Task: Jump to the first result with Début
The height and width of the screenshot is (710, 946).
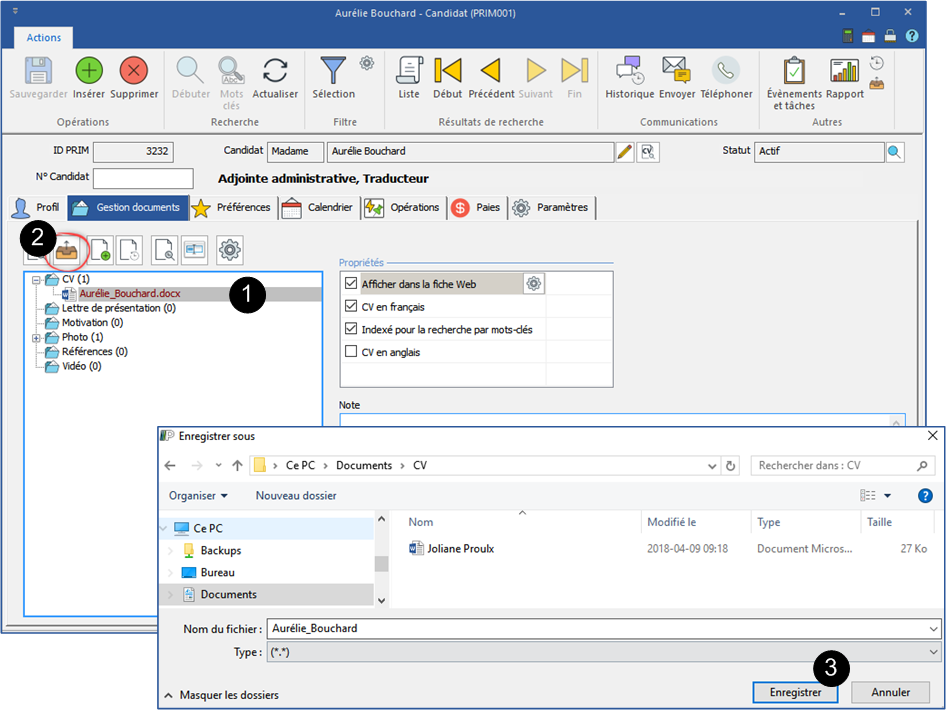Action: [x=448, y=71]
